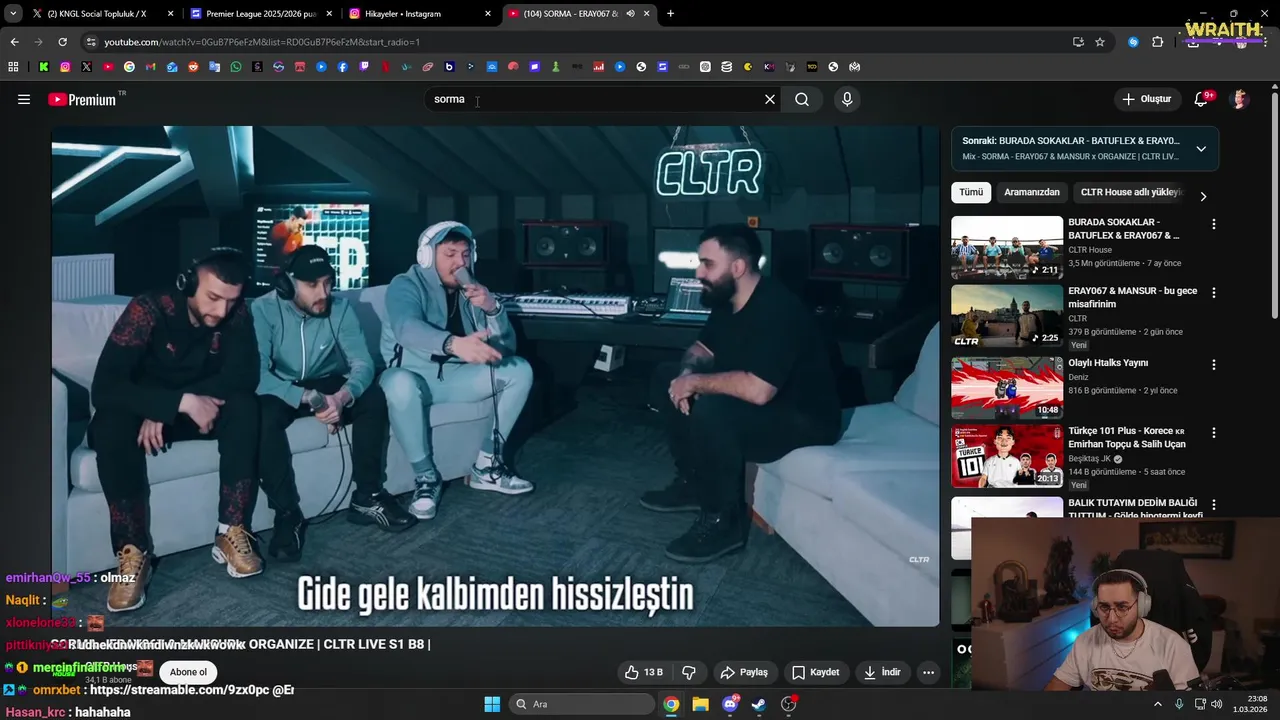The height and width of the screenshot is (720, 1280).
Task: Show more filter chips with right arrow
Action: pyautogui.click(x=1203, y=196)
